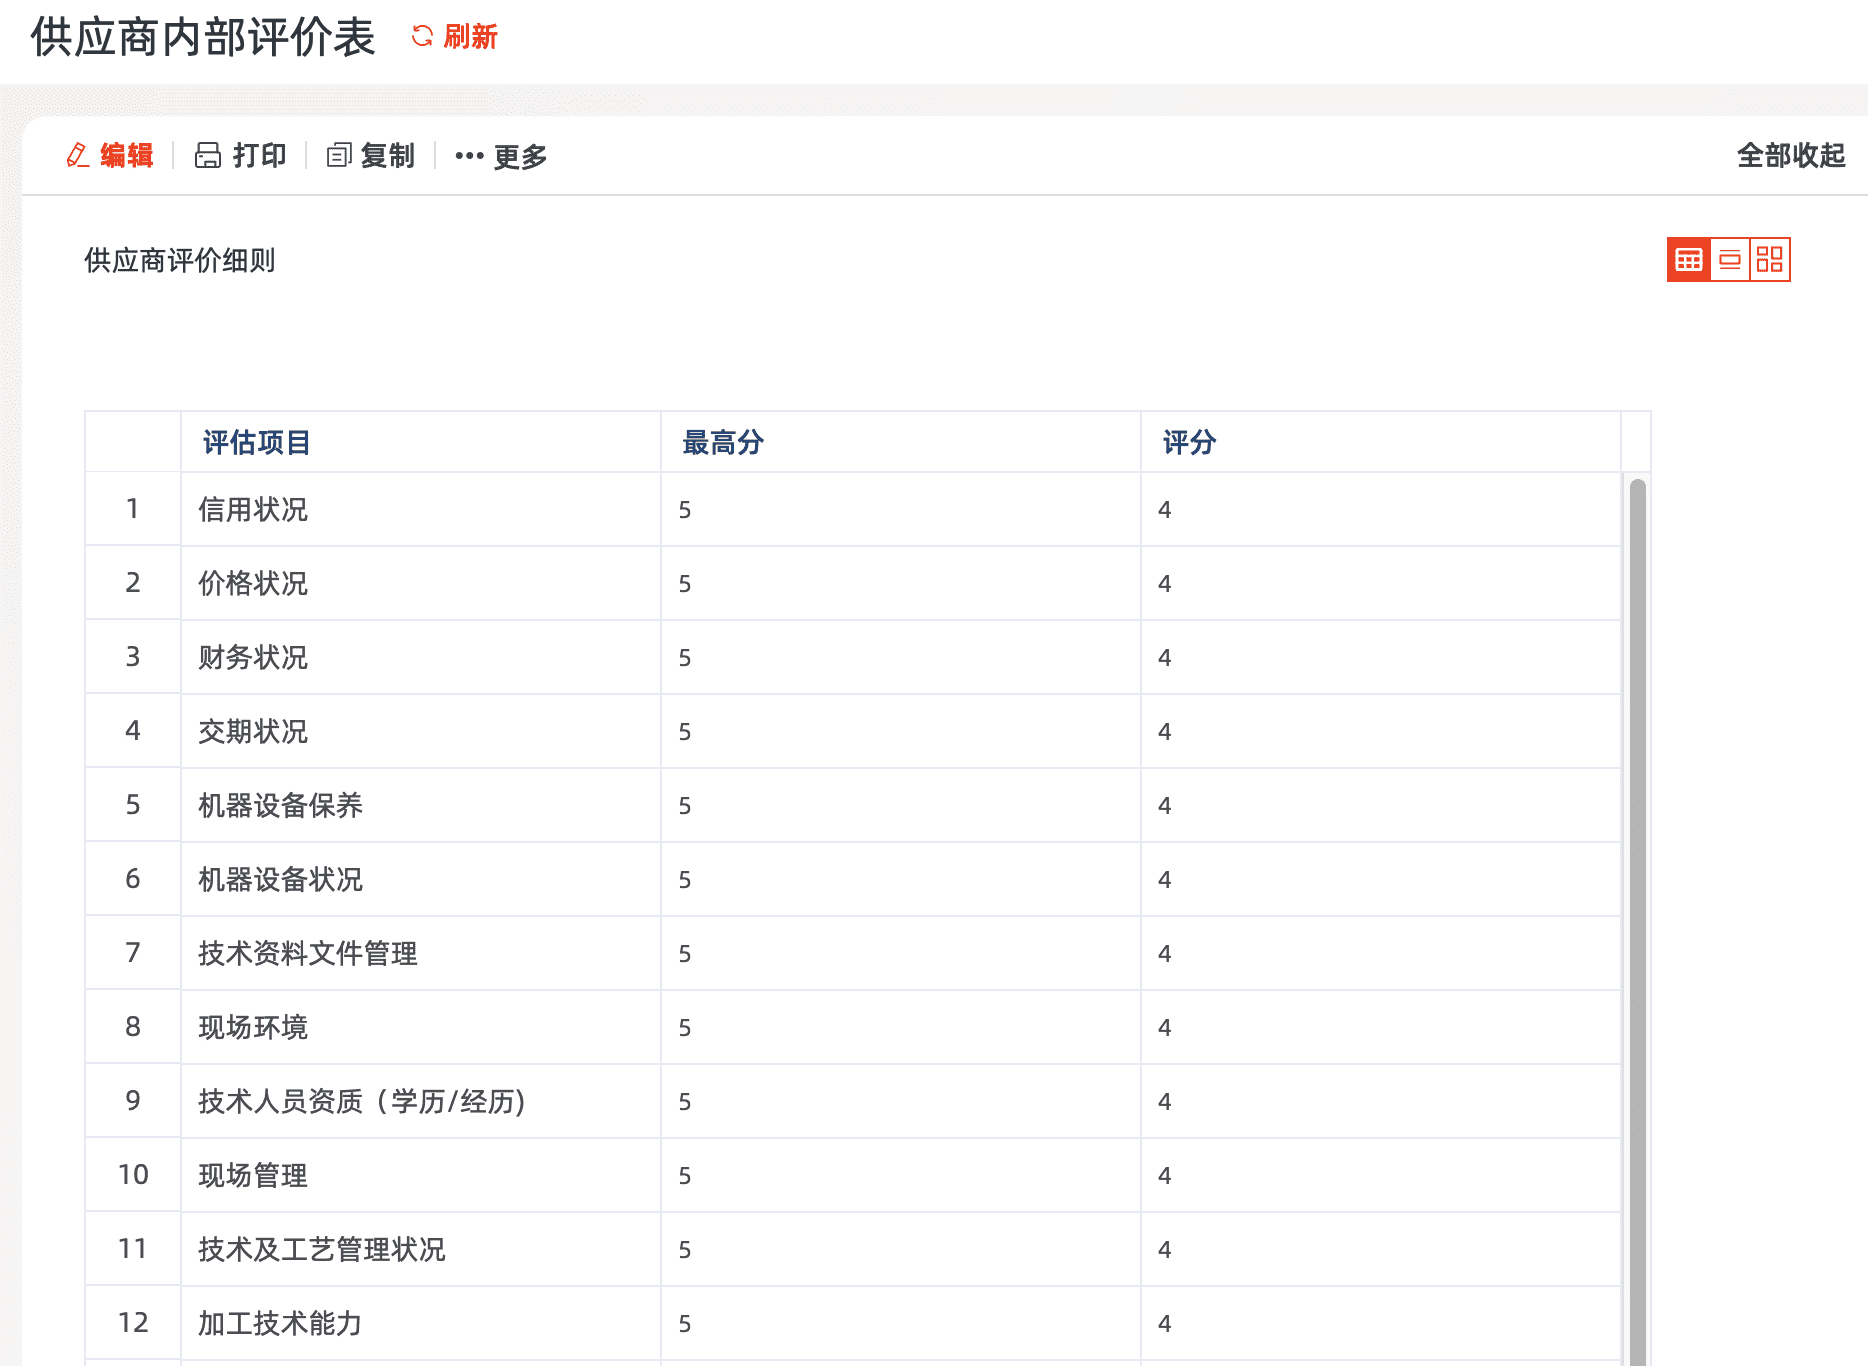Select the 技术人员资质 (学历/经历) cell
This screenshot has height=1366, width=1868.
coord(420,1101)
